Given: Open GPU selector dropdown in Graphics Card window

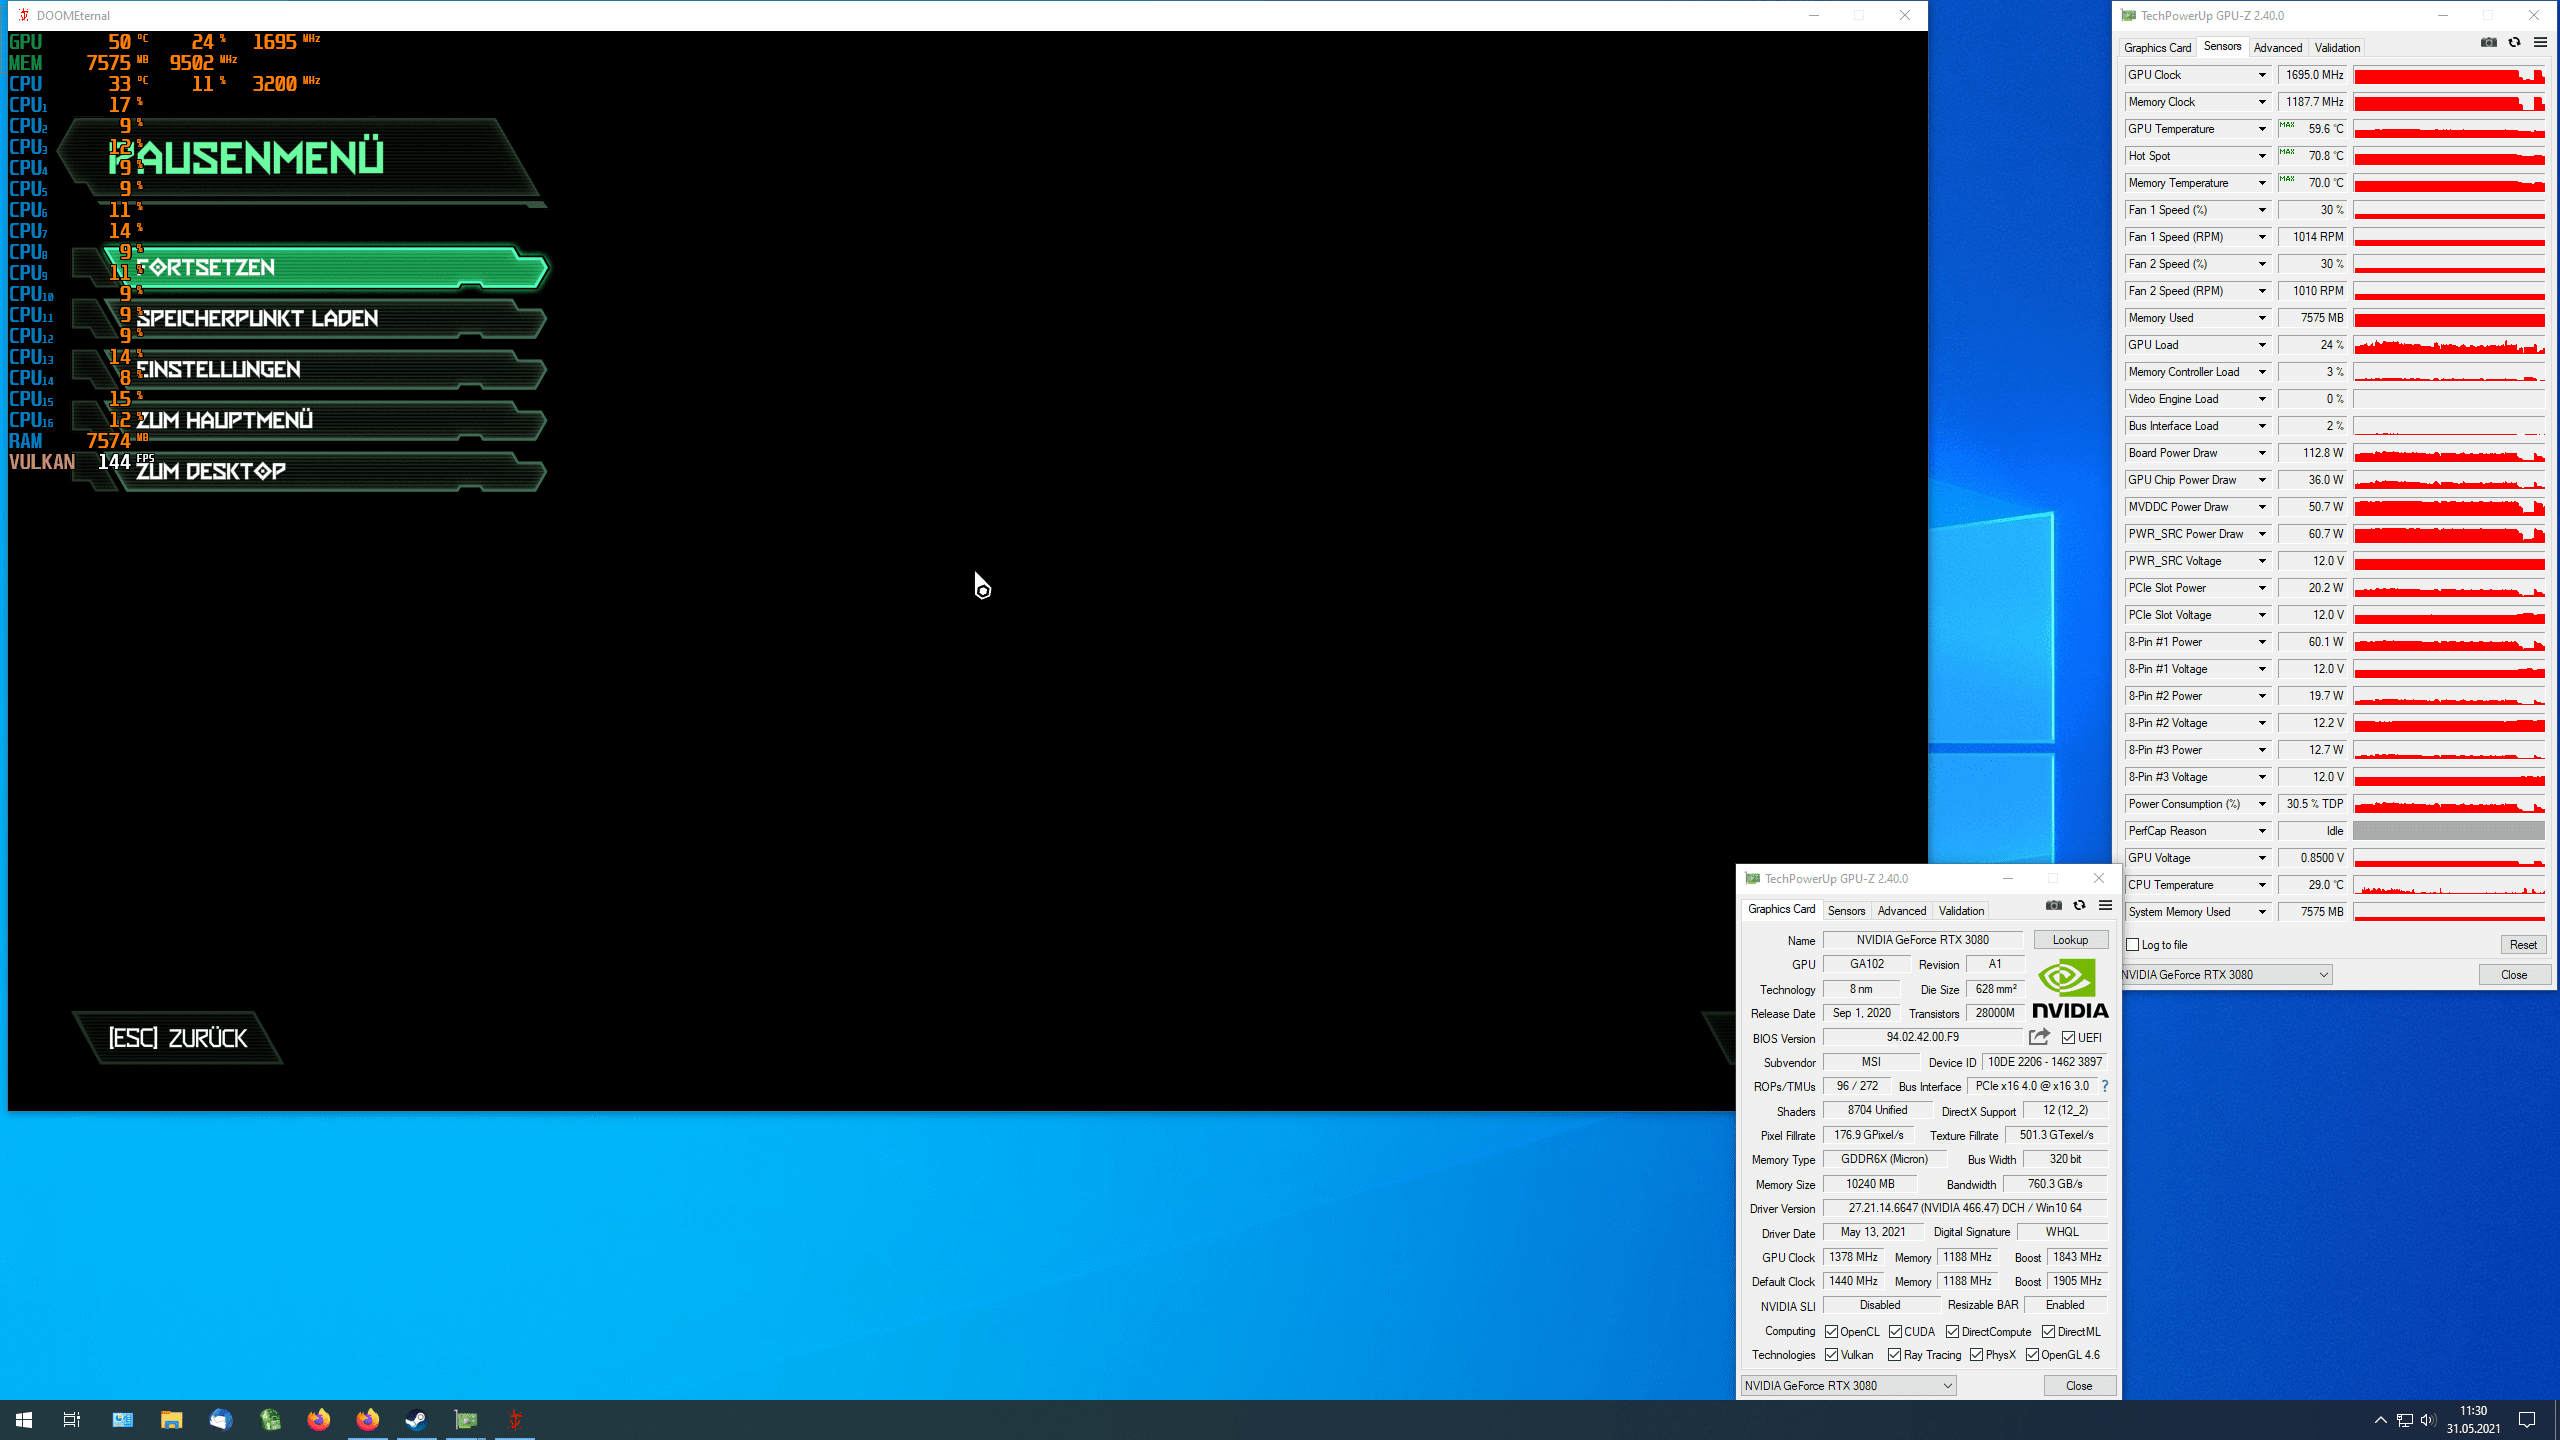Looking at the screenshot, I should pos(1848,1386).
